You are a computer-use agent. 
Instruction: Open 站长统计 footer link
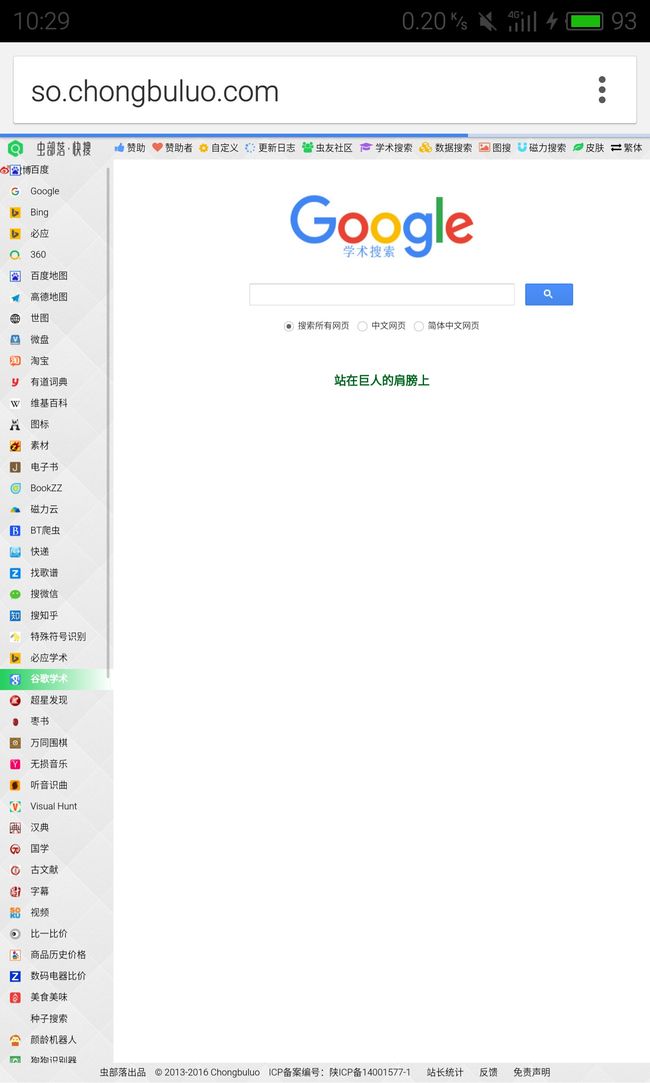445,1073
